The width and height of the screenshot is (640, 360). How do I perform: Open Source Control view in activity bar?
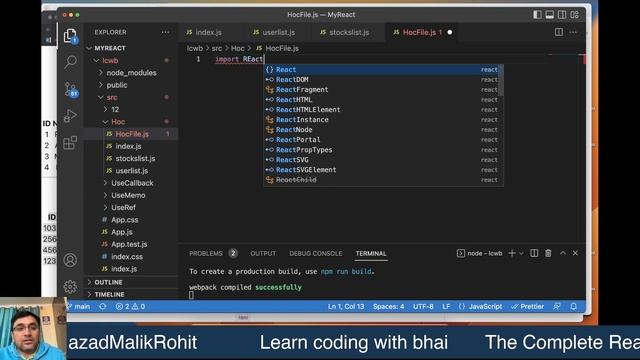point(71,89)
